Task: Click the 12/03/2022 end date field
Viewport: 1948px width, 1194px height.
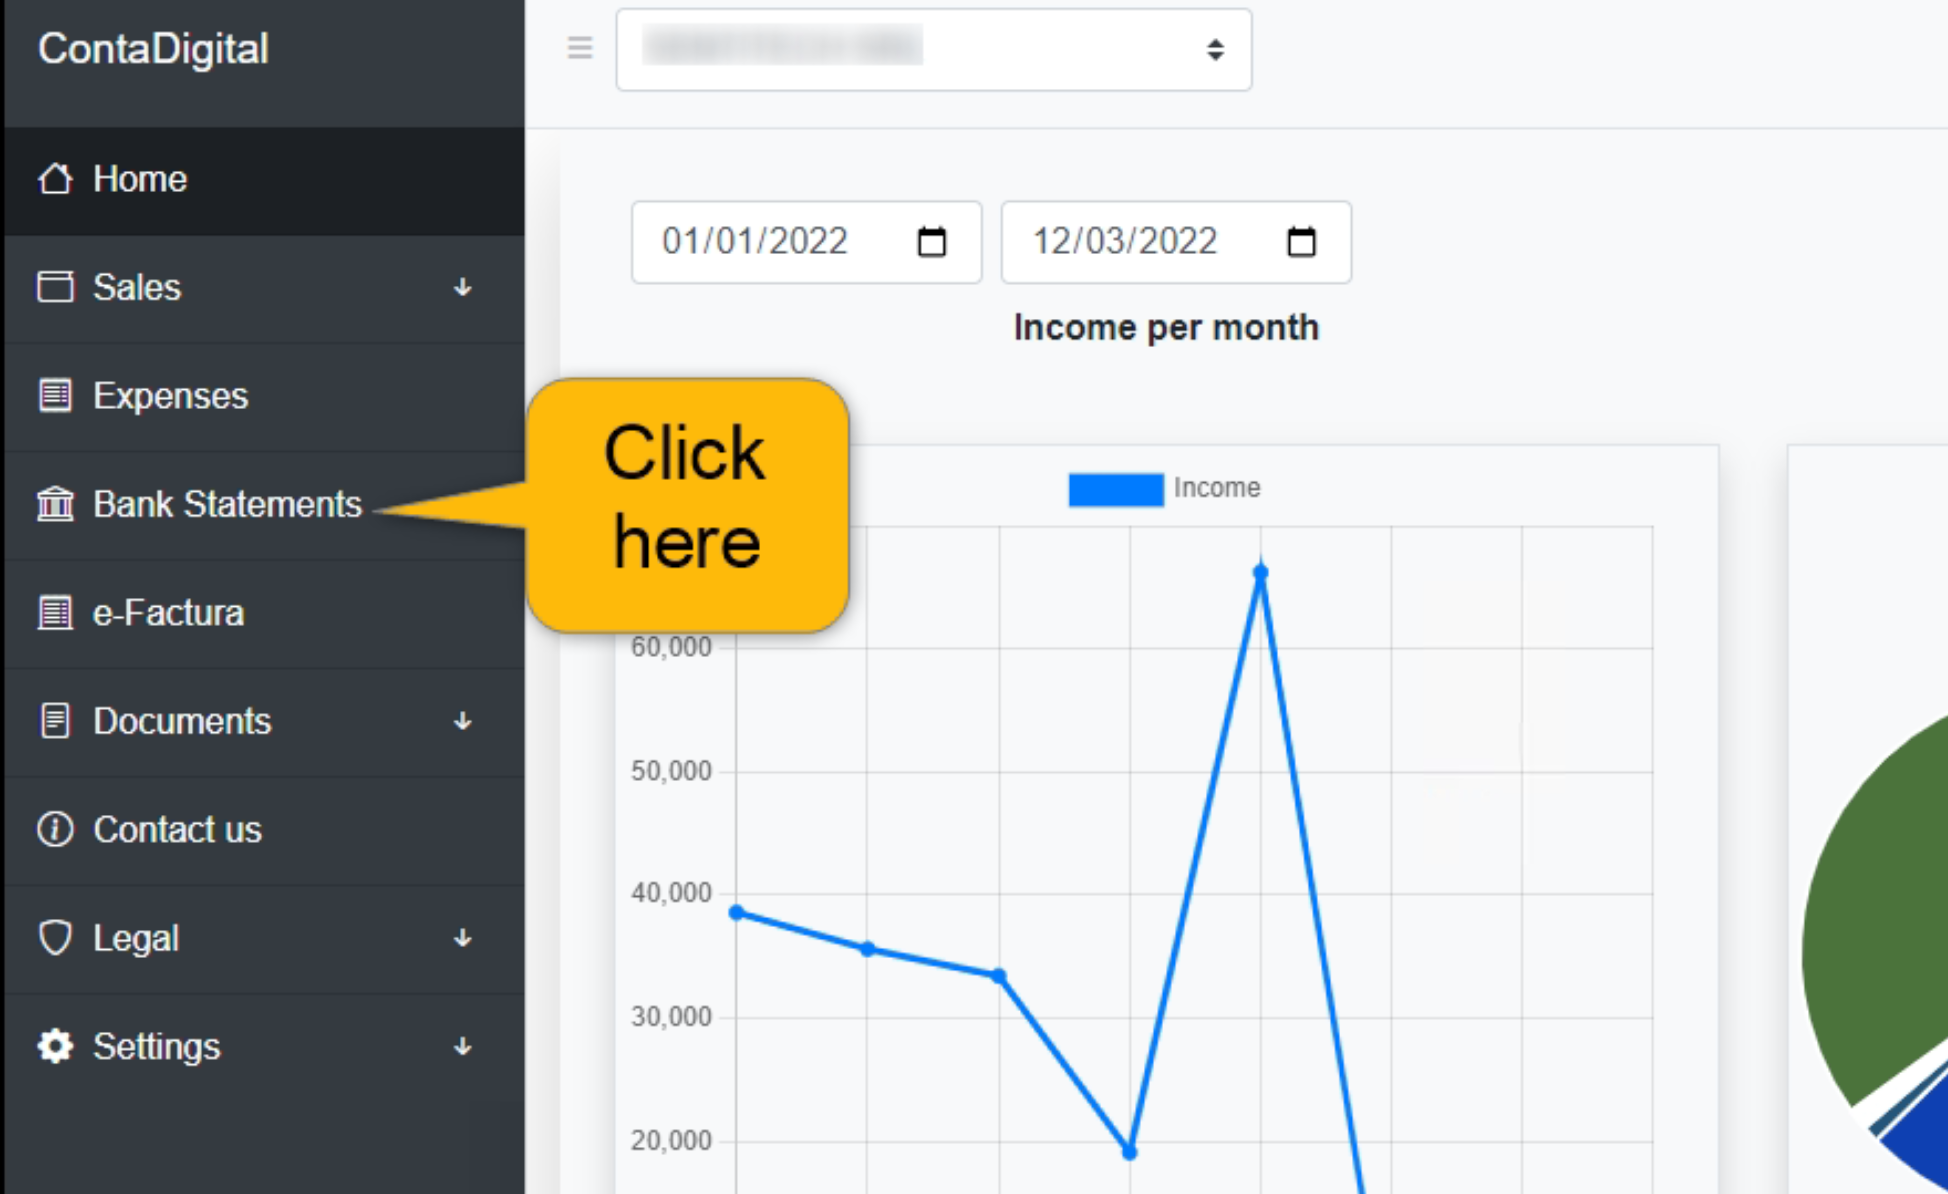Action: click(x=1125, y=242)
